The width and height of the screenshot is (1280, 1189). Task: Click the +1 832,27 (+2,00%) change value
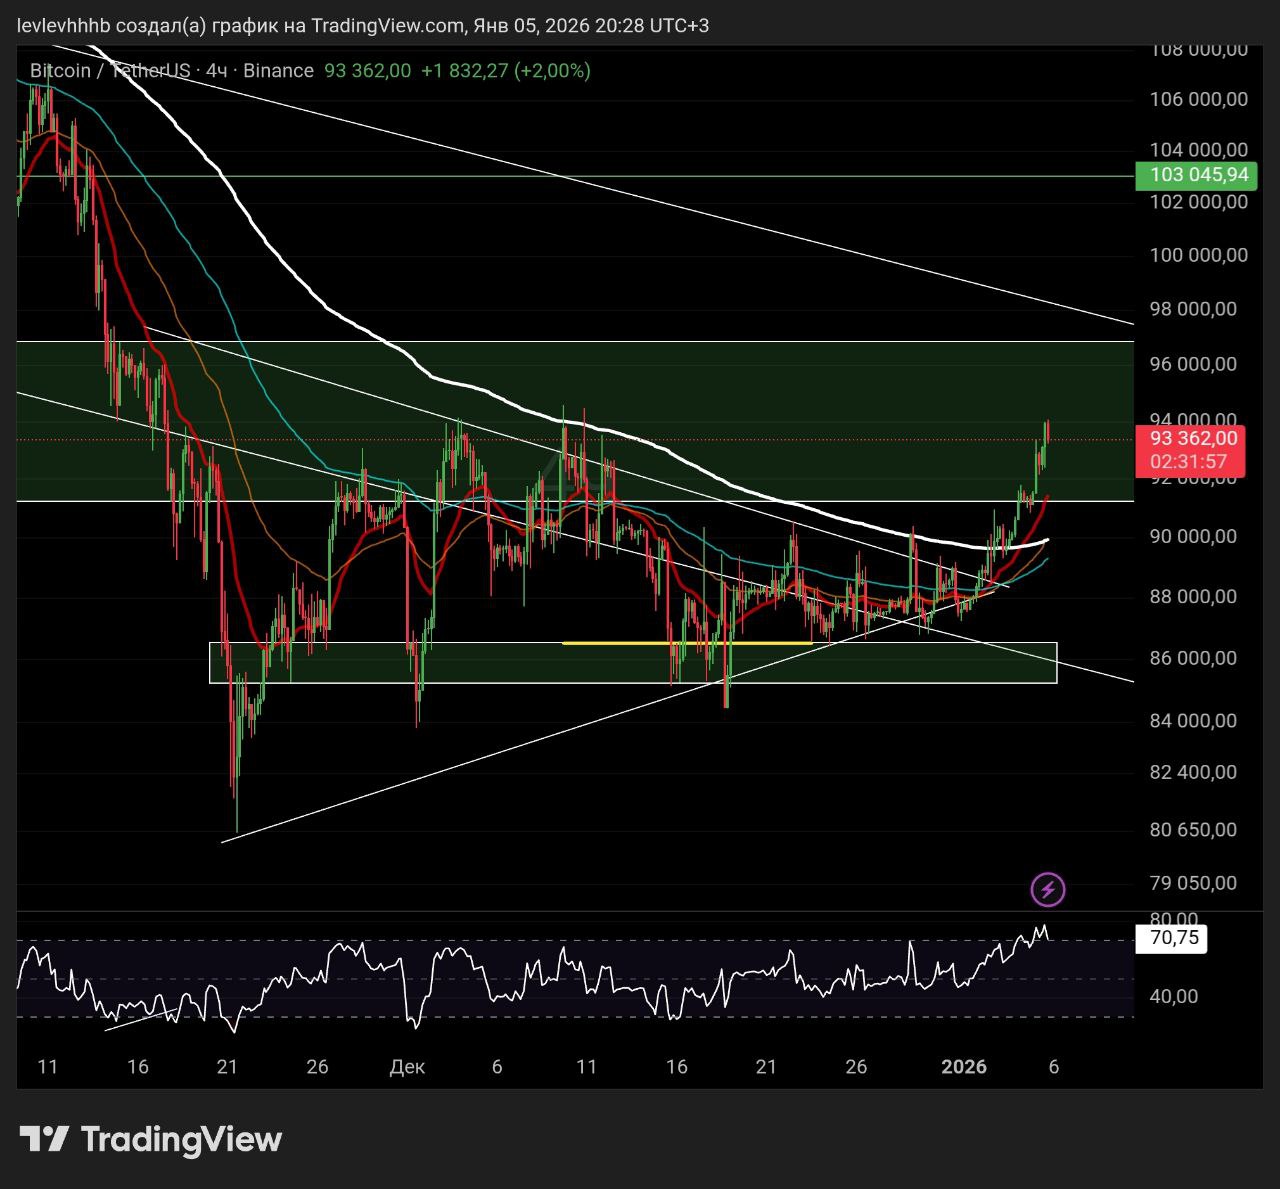(505, 71)
